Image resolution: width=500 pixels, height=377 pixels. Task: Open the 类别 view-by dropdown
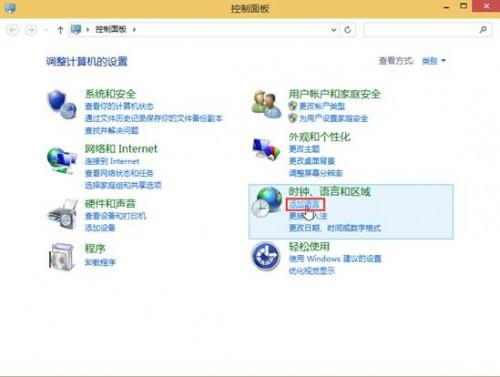(434, 61)
